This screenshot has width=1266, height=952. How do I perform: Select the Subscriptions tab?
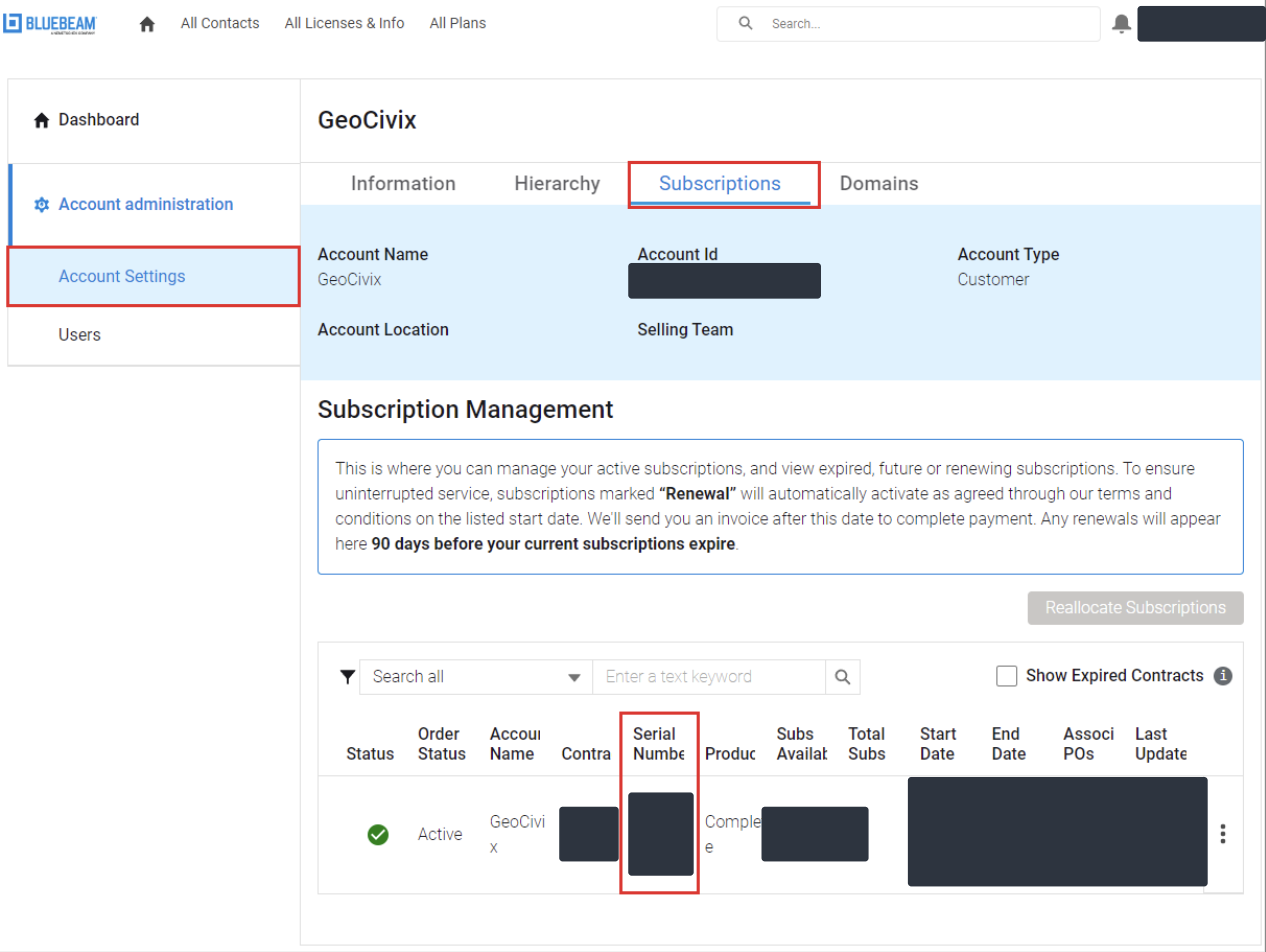coord(720,184)
